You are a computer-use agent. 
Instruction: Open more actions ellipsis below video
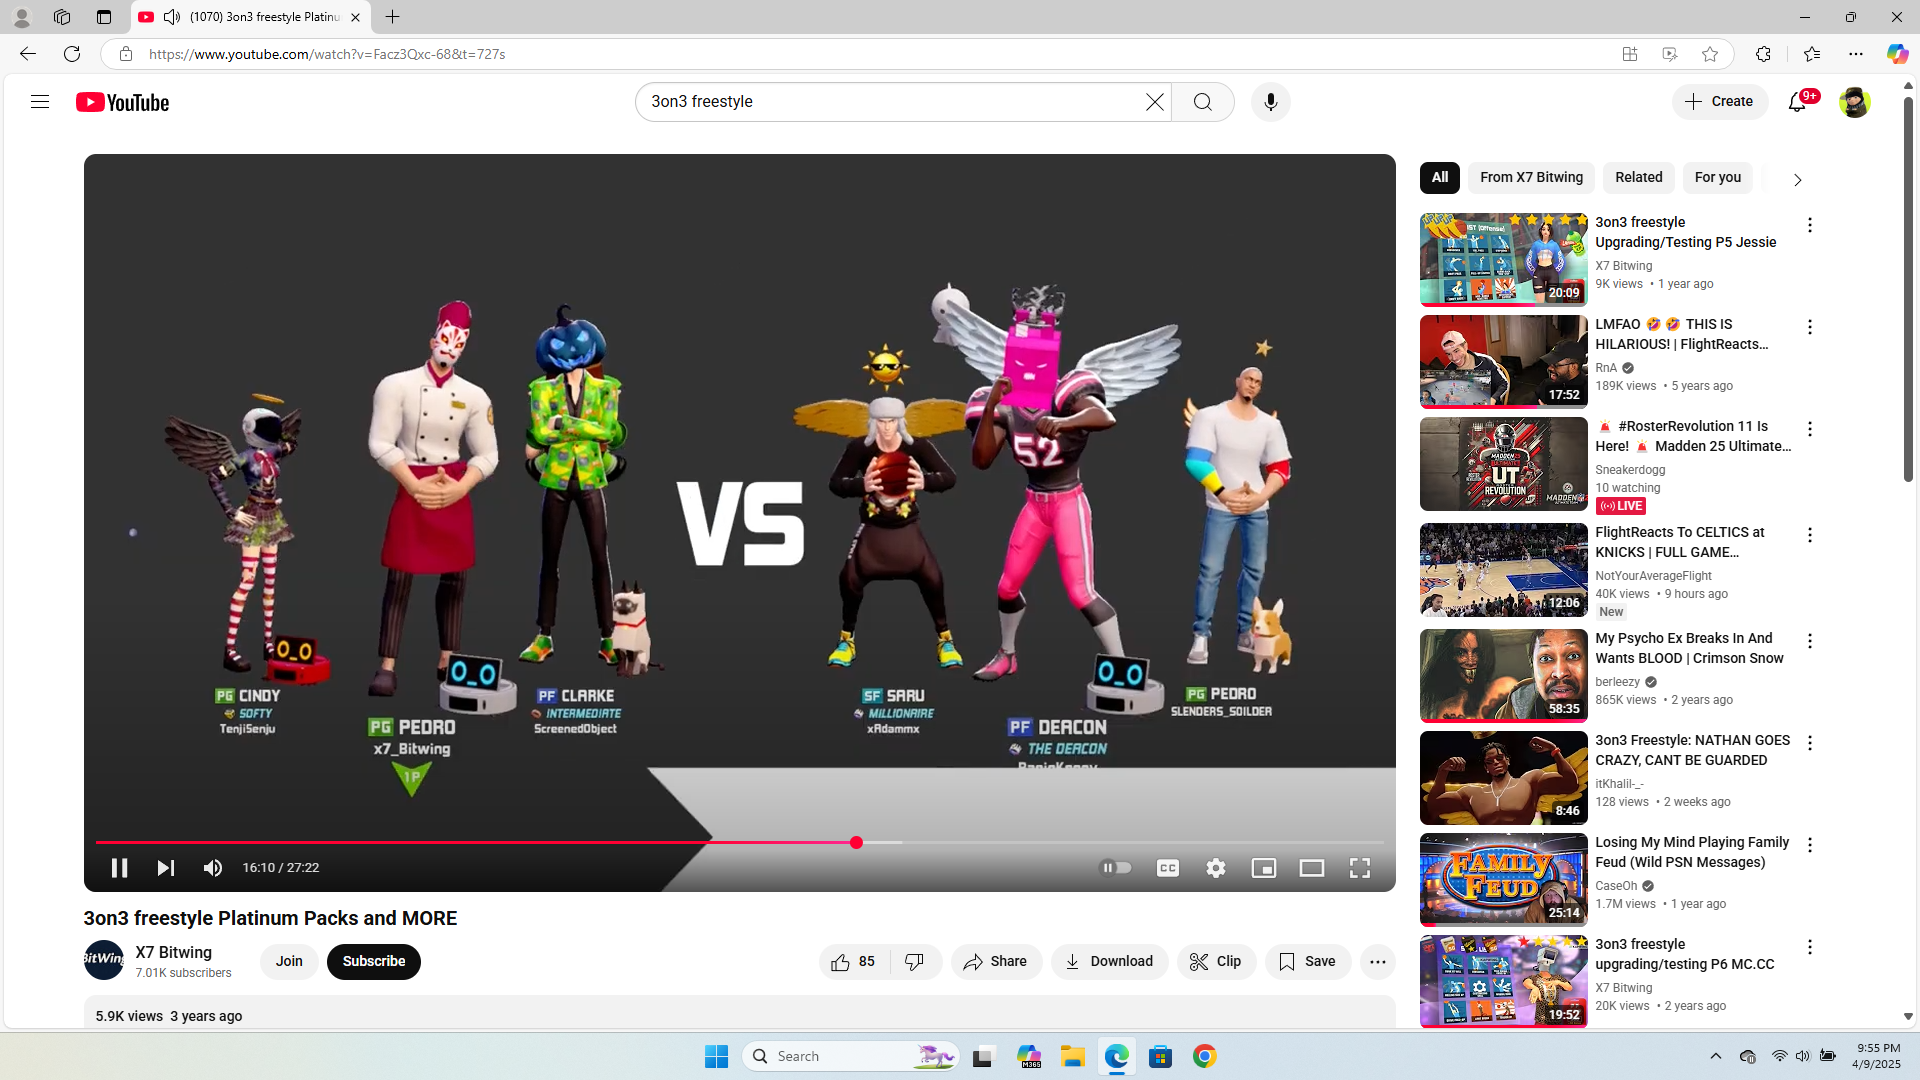point(1377,962)
